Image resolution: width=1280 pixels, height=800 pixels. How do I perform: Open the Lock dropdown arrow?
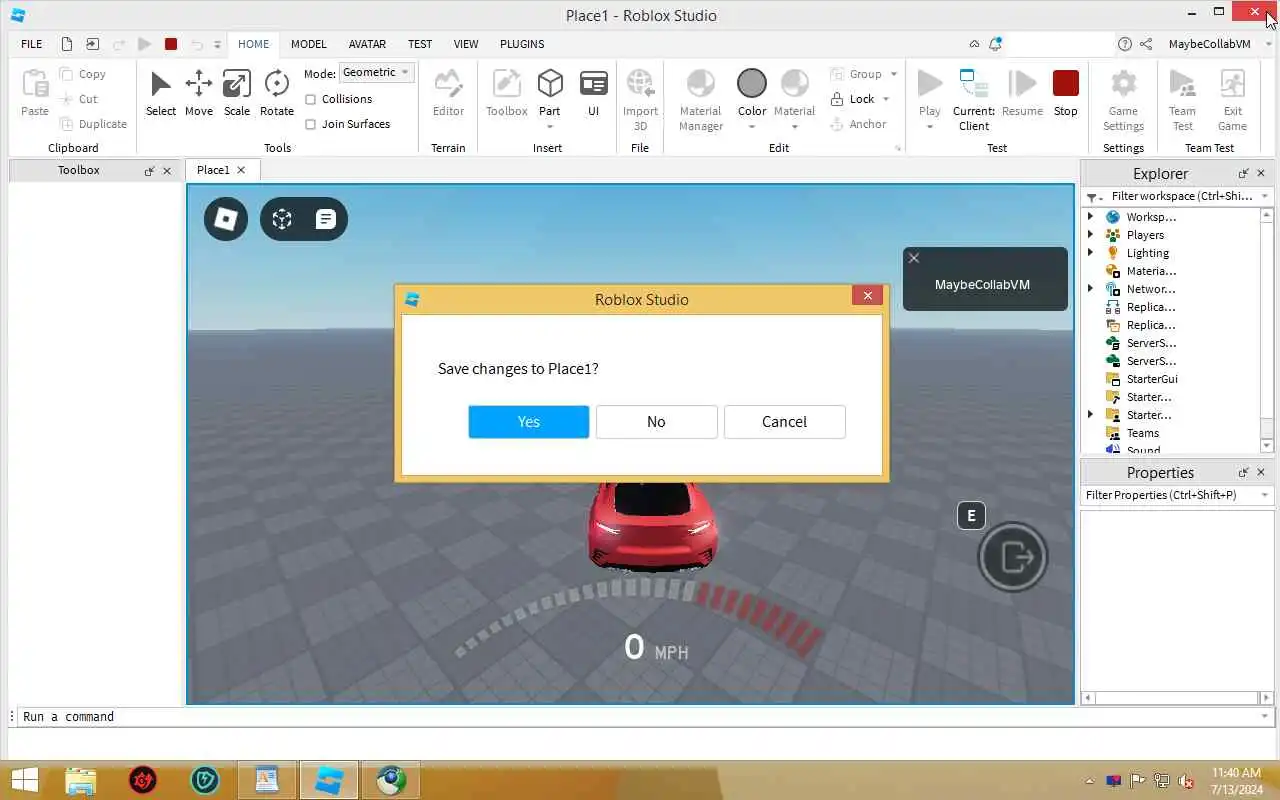886,99
